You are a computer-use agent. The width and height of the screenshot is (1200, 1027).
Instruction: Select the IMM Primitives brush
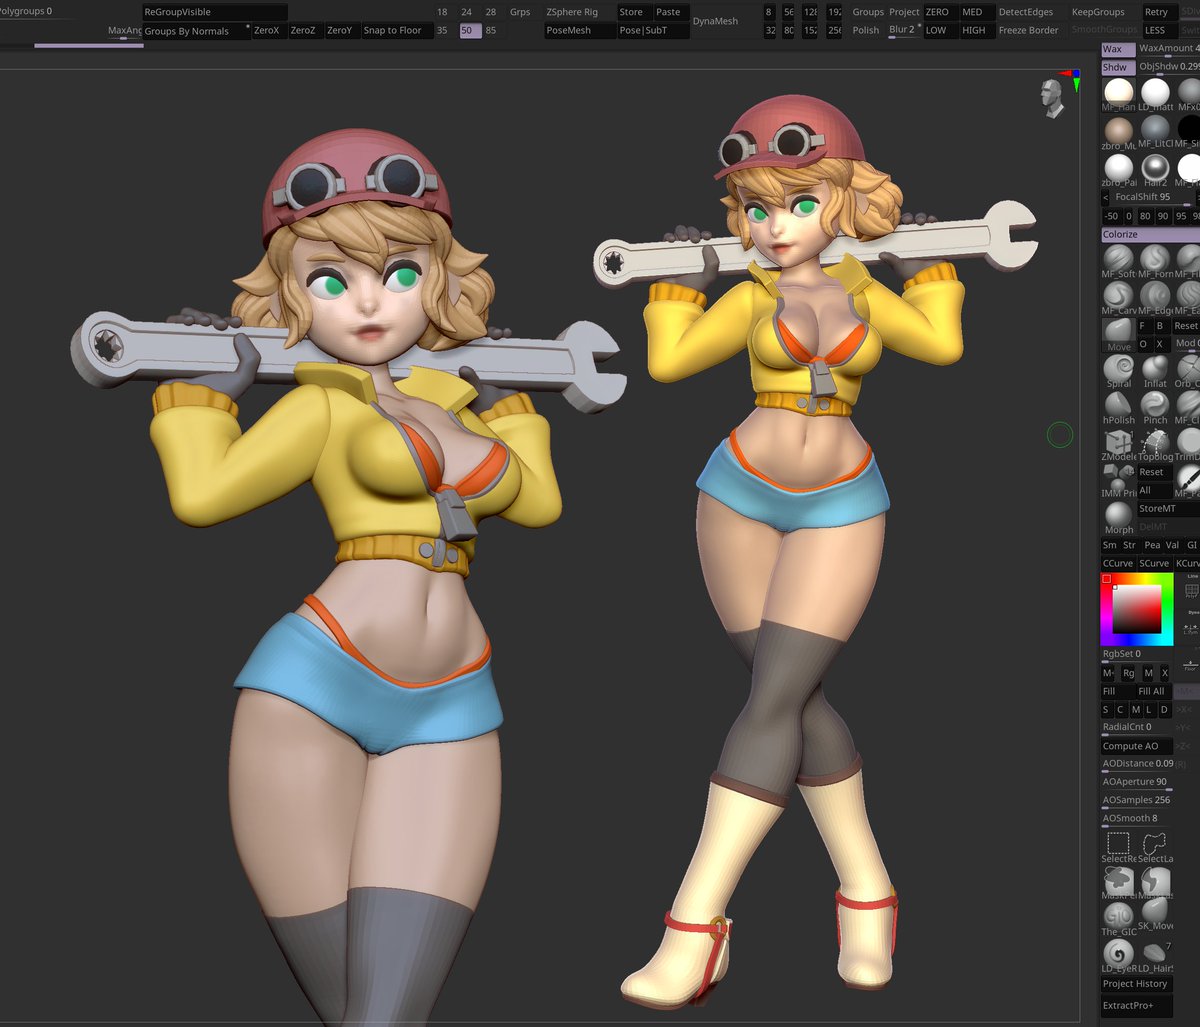tap(1118, 481)
